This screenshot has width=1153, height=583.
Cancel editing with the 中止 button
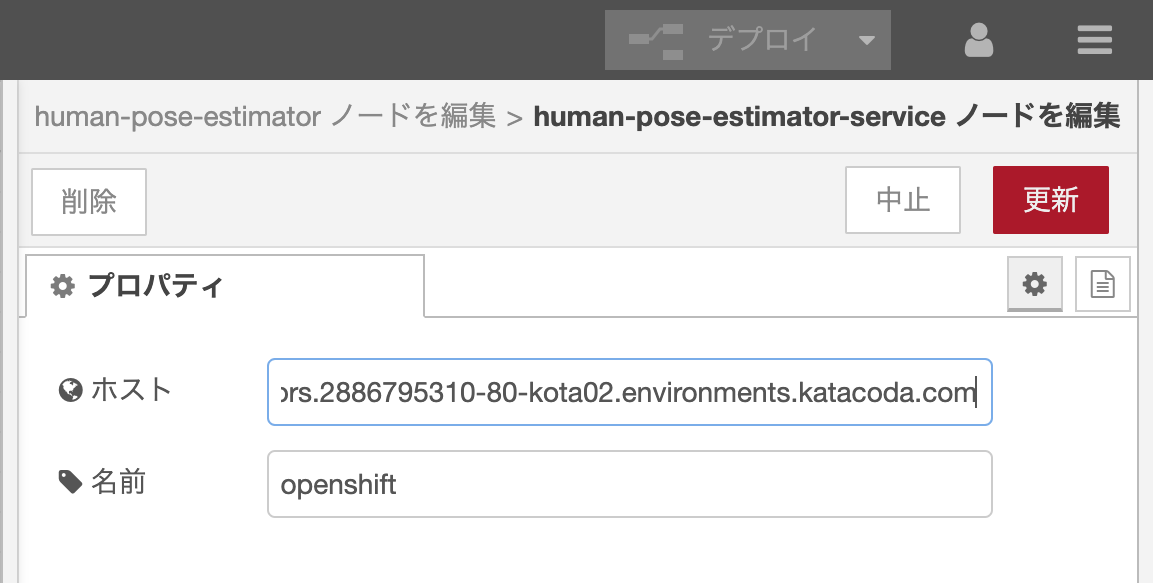coord(903,200)
